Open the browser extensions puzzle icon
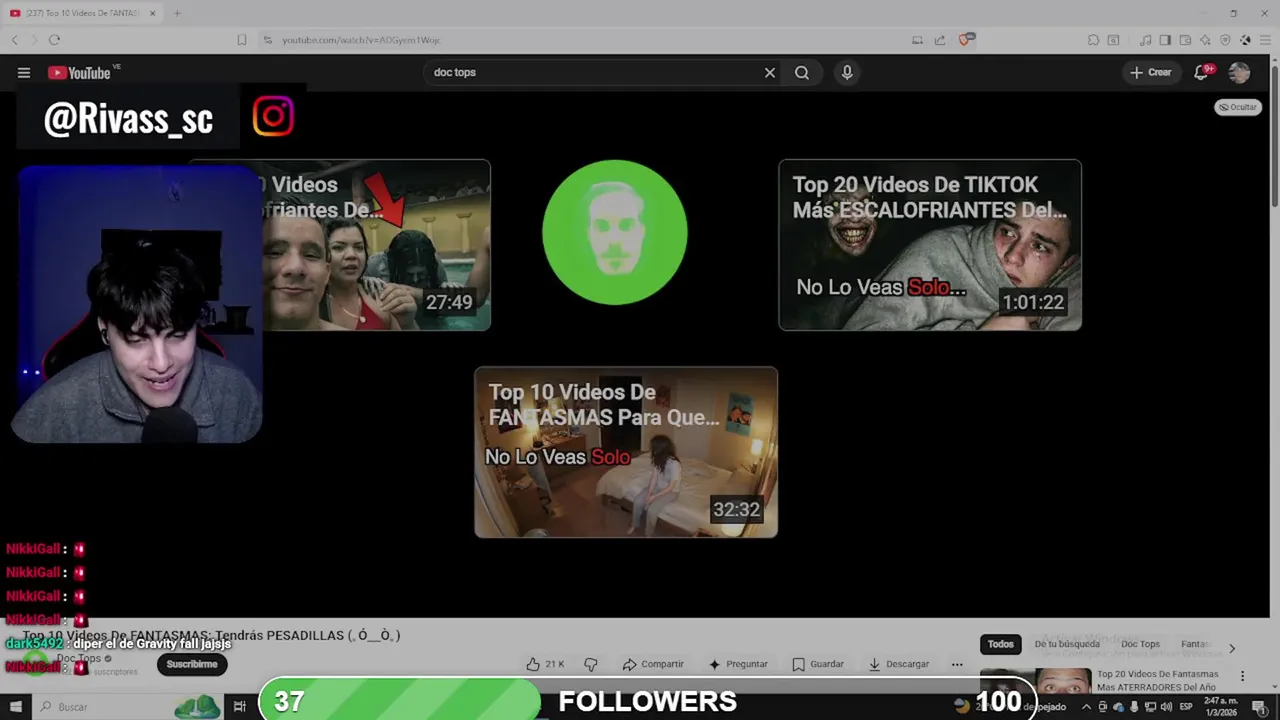 pos(1093,40)
